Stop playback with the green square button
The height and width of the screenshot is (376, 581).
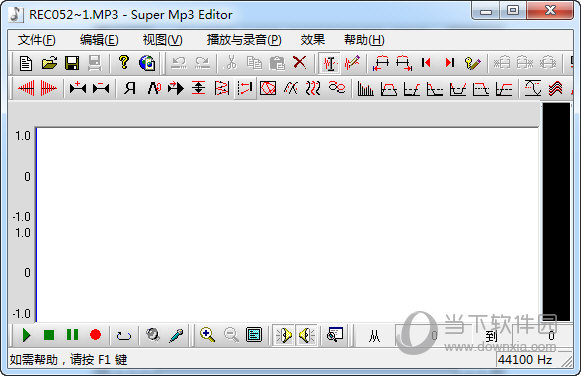point(49,335)
